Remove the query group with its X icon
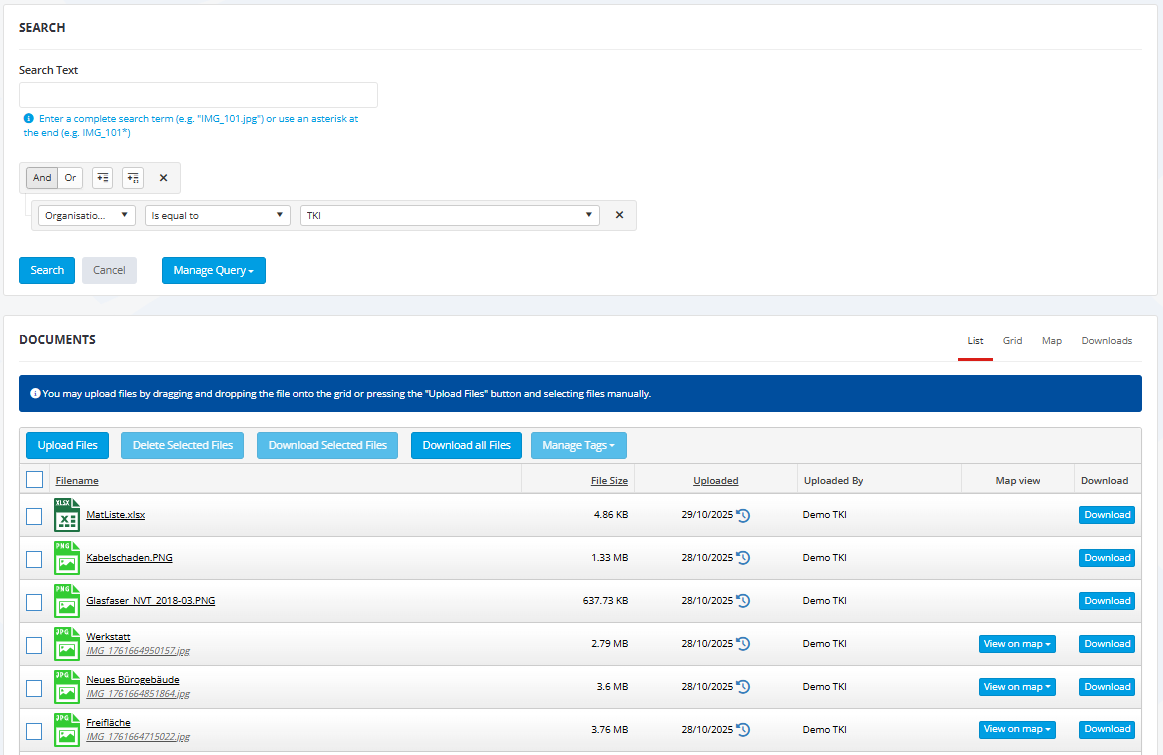This screenshot has width=1163, height=755. [x=164, y=178]
